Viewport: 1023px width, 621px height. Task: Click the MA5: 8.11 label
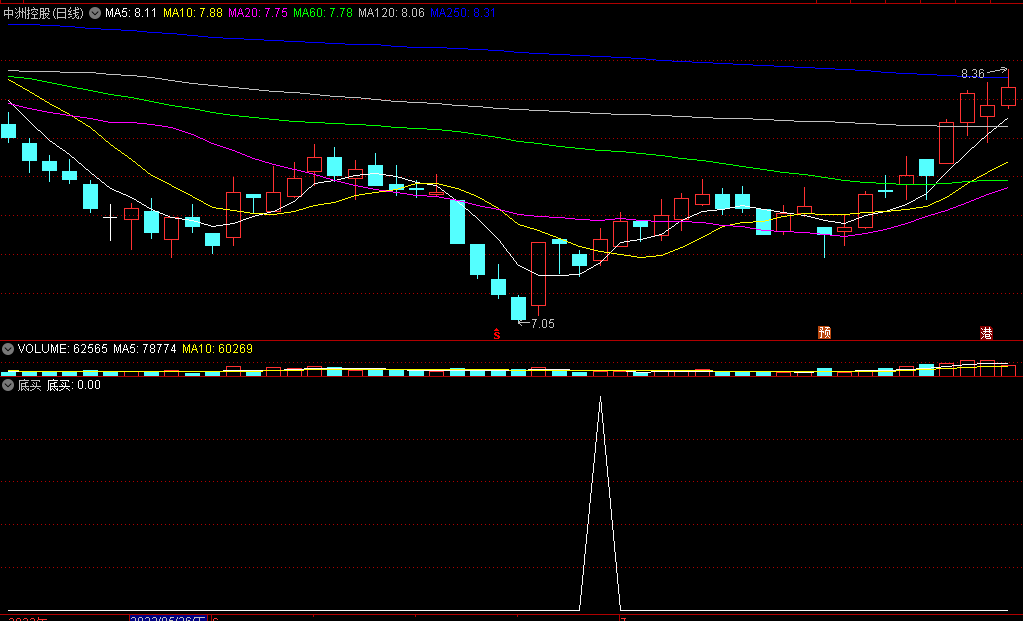130,12
